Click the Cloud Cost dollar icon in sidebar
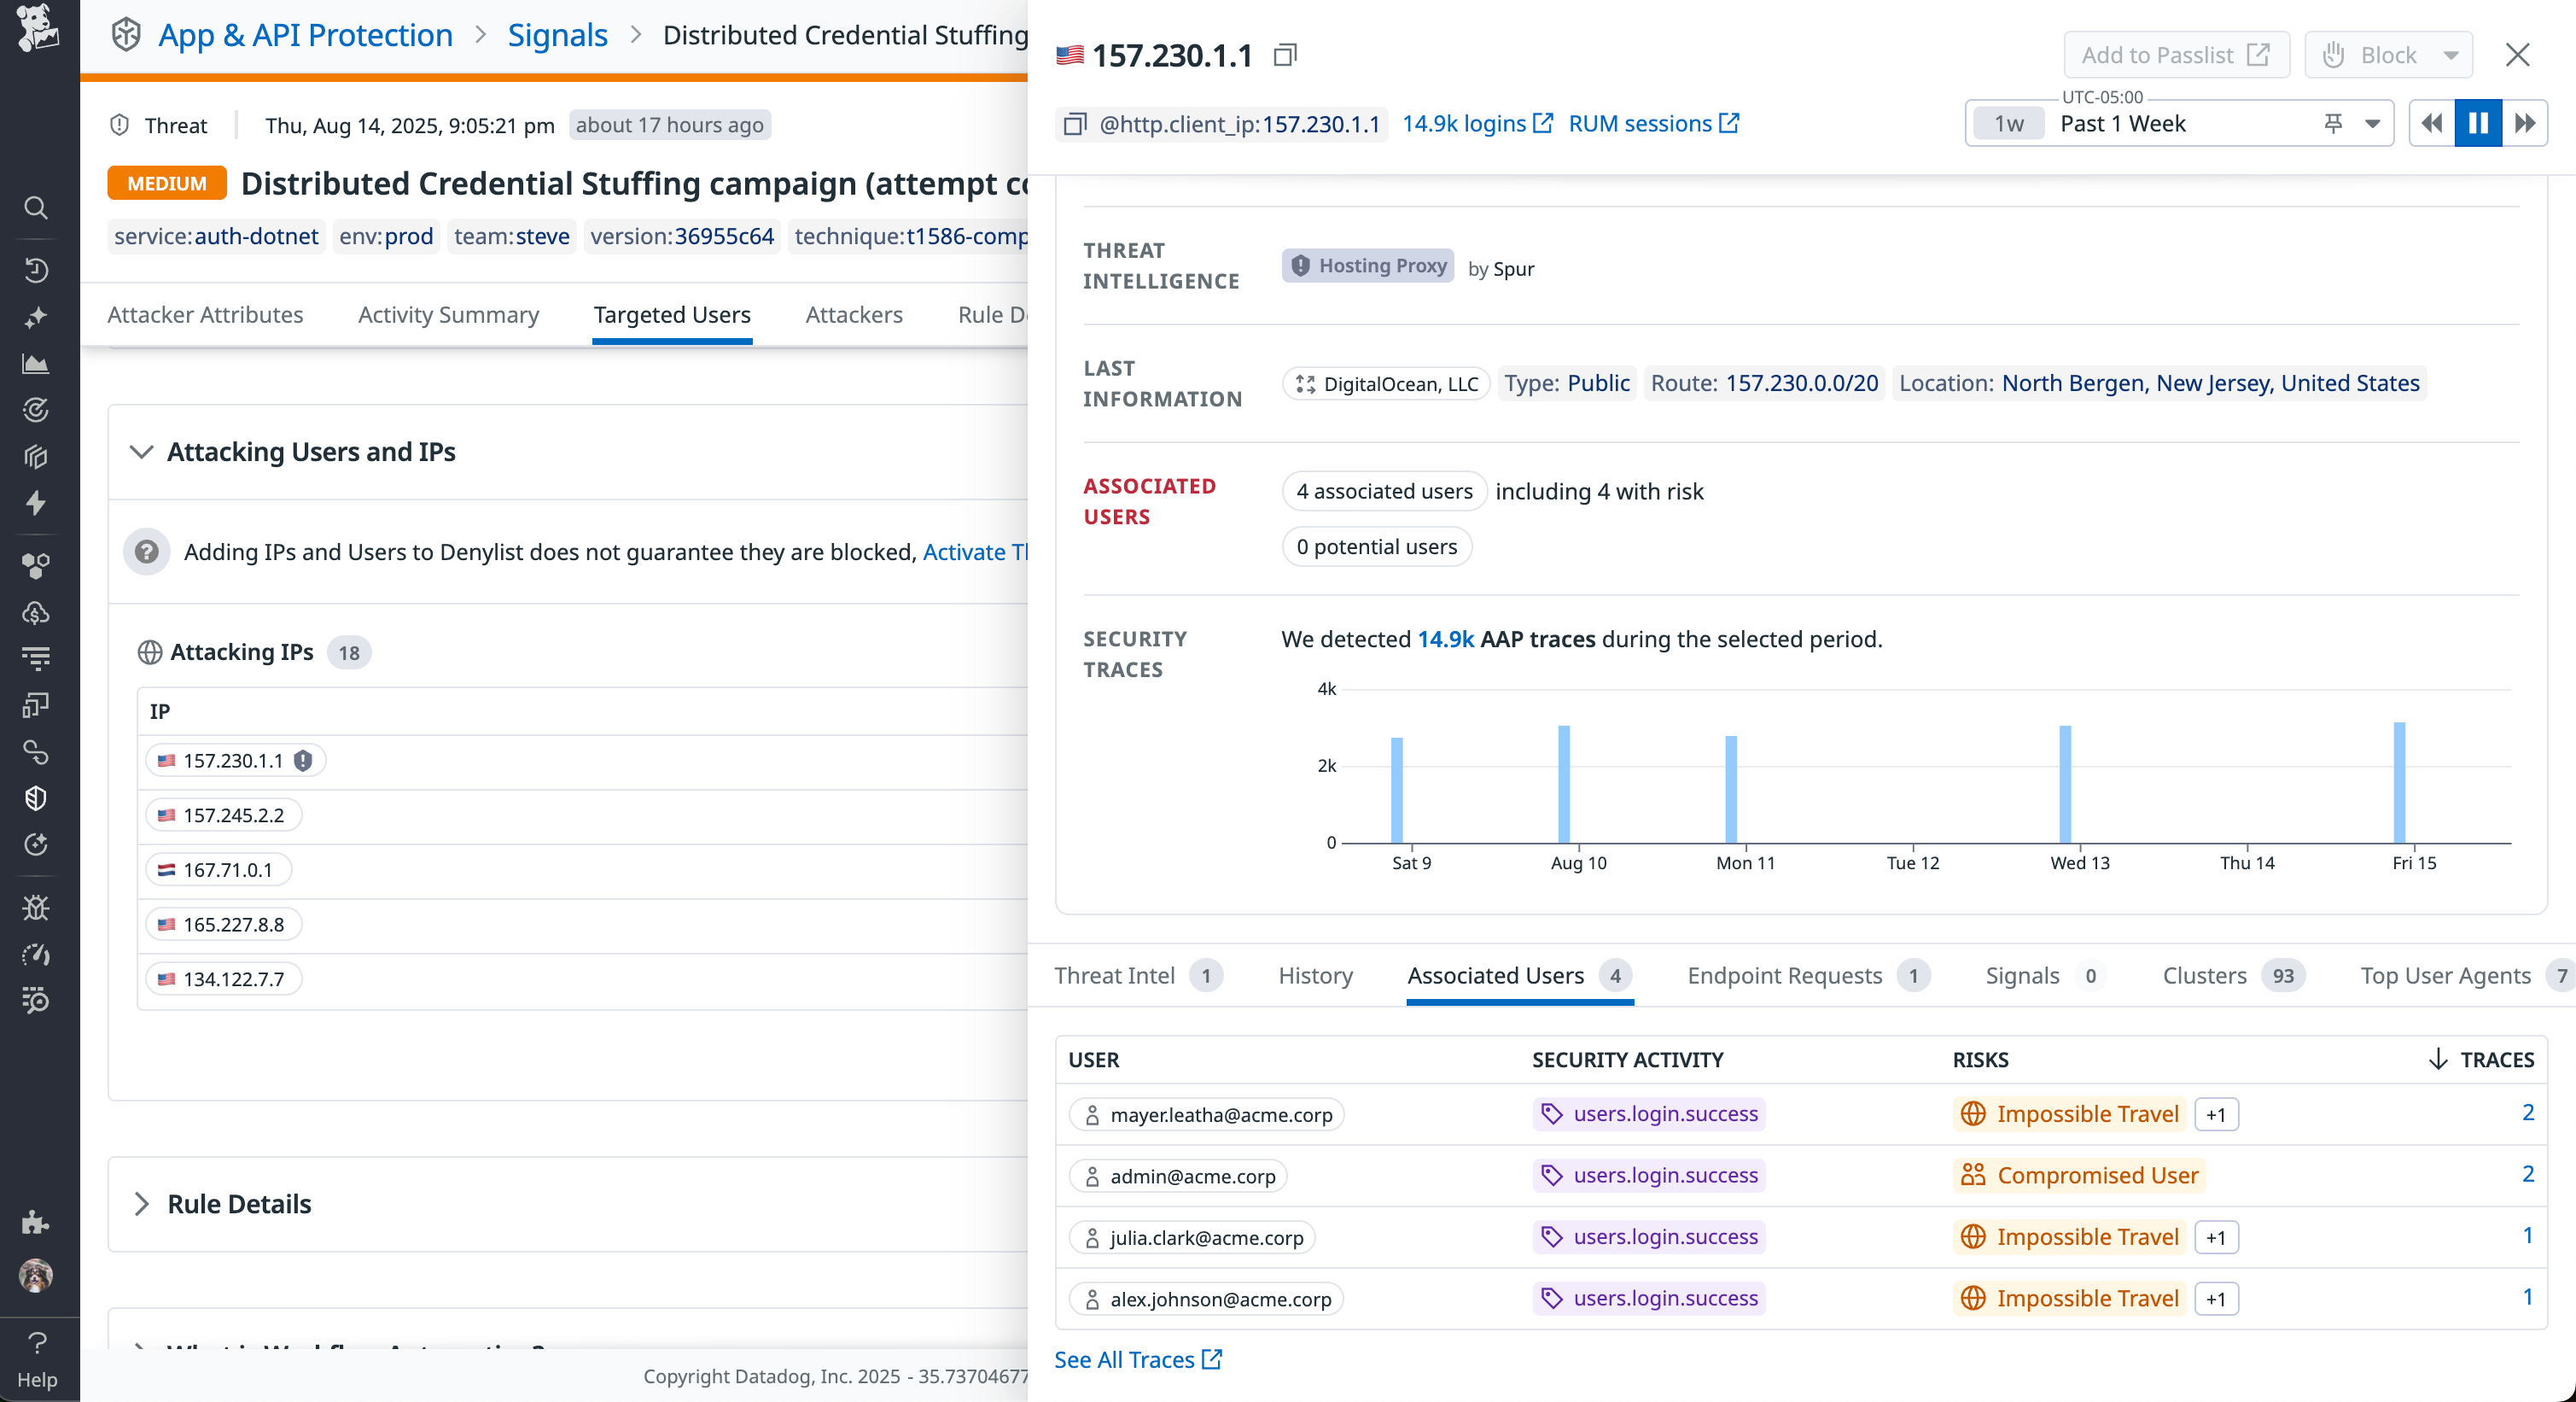The height and width of the screenshot is (1402, 2576). tap(36, 613)
